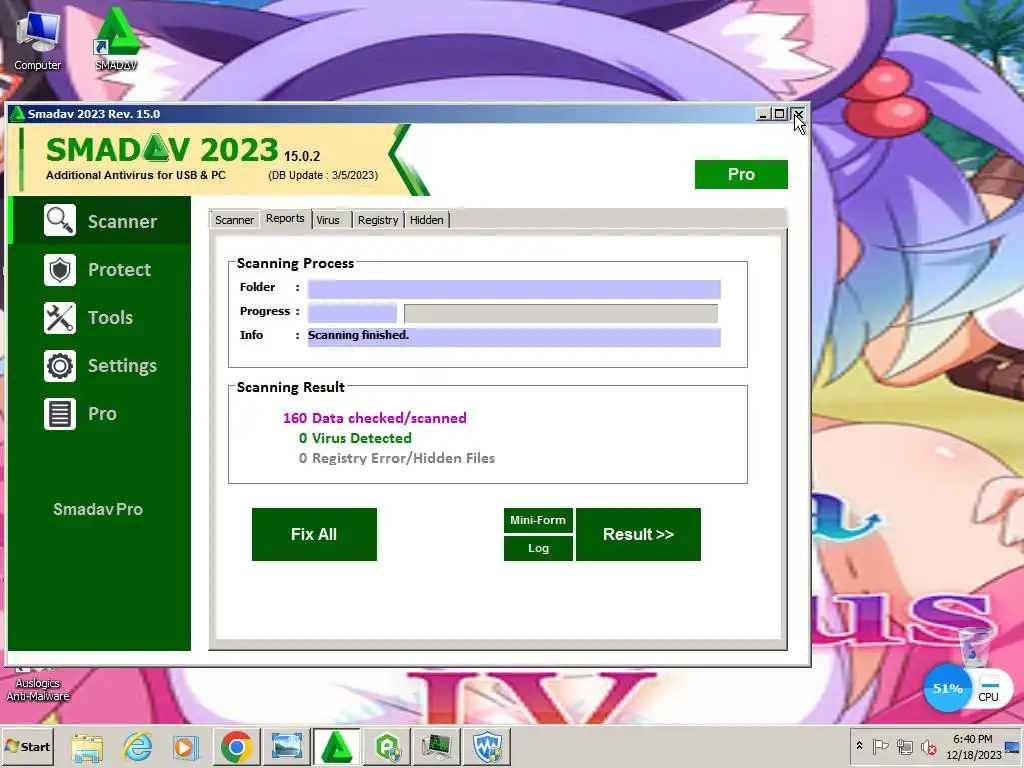Open the green hexagon shield taskbar app
This screenshot has height=768, width=1024.
[x=388, y=746]
